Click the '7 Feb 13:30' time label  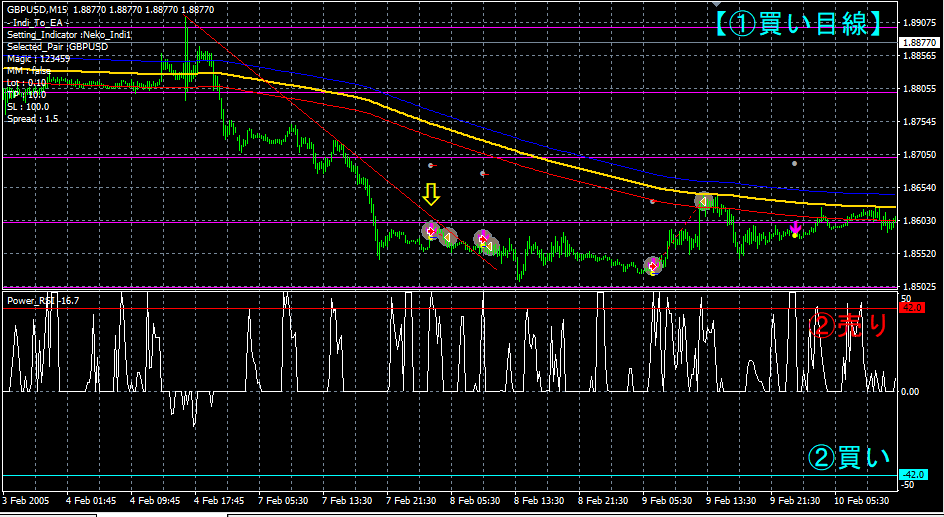tap(347, 501)
